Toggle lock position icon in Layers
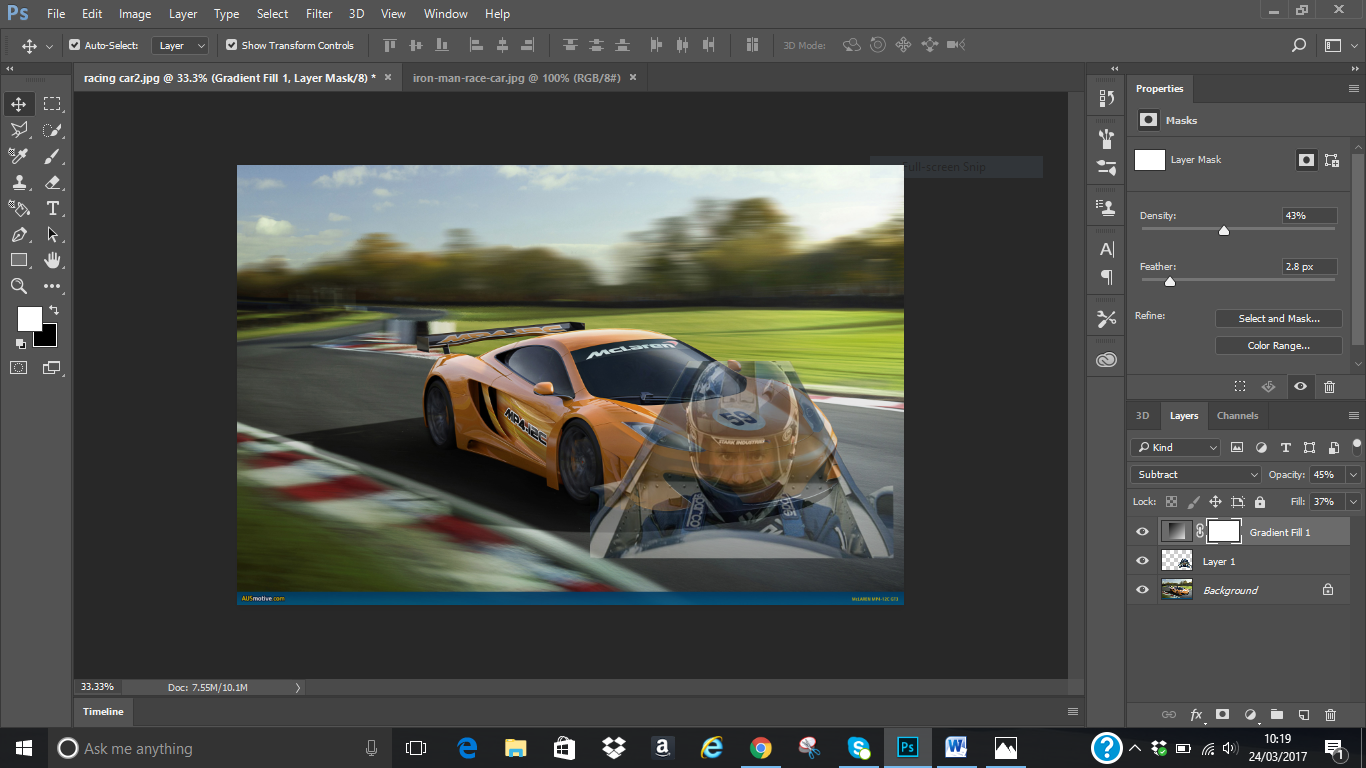The height and width of the screenshot is (768, 1366). (1216, 502)
